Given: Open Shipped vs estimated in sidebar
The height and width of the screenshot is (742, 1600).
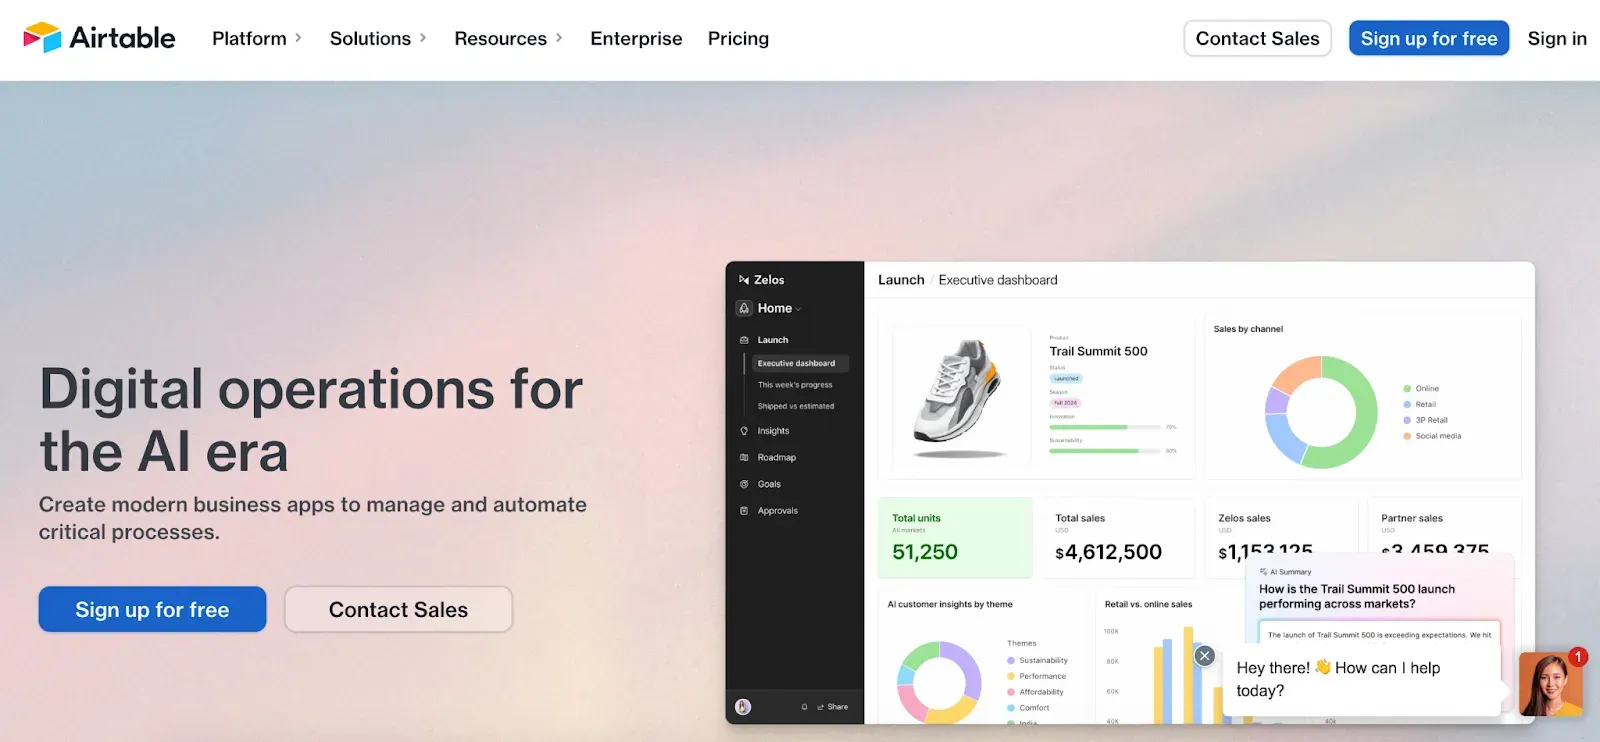Looking at the screenshot, I should pos(796,406).
